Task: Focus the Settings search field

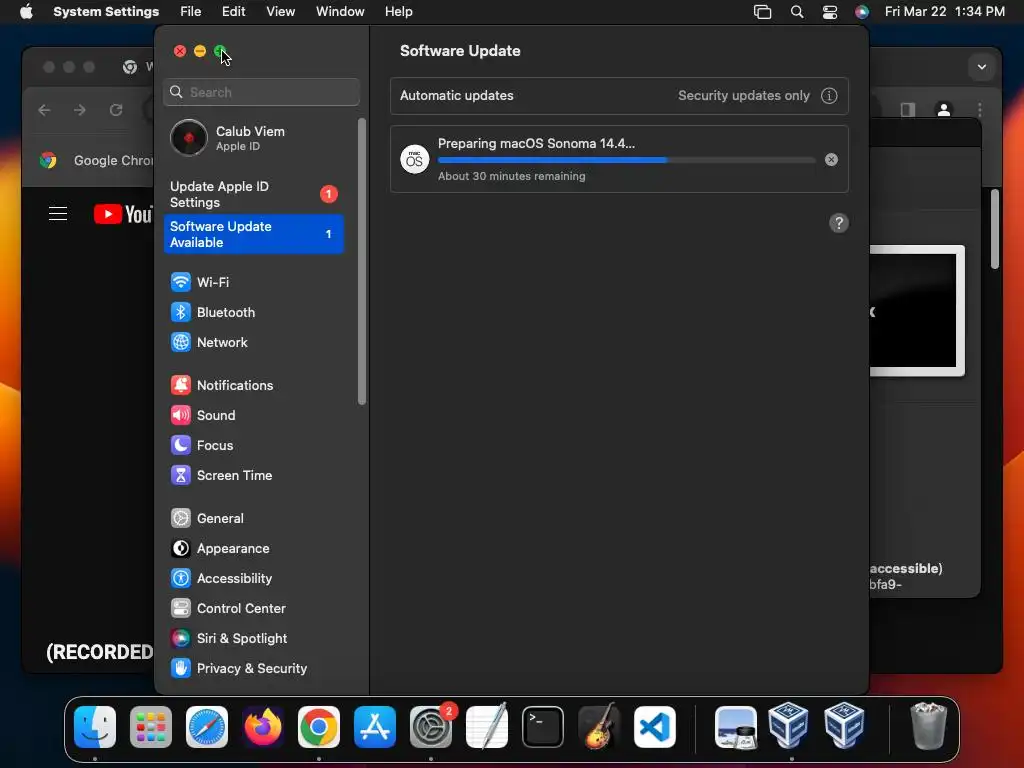Action: (x=261, y=92)
